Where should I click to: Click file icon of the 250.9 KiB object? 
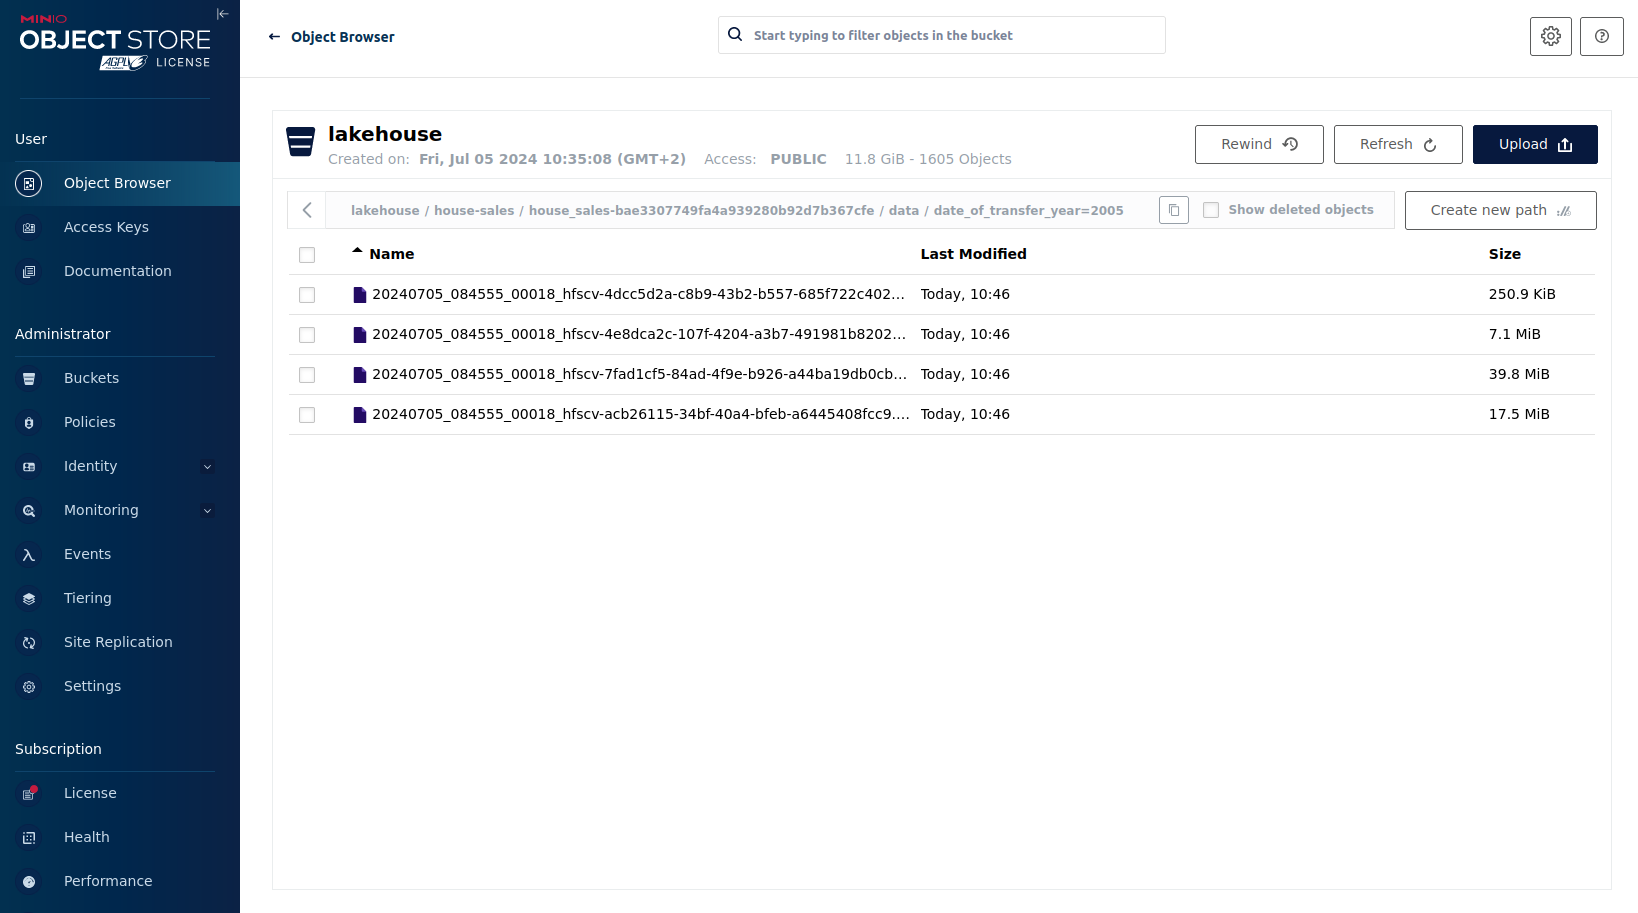(x=359, y=295)
